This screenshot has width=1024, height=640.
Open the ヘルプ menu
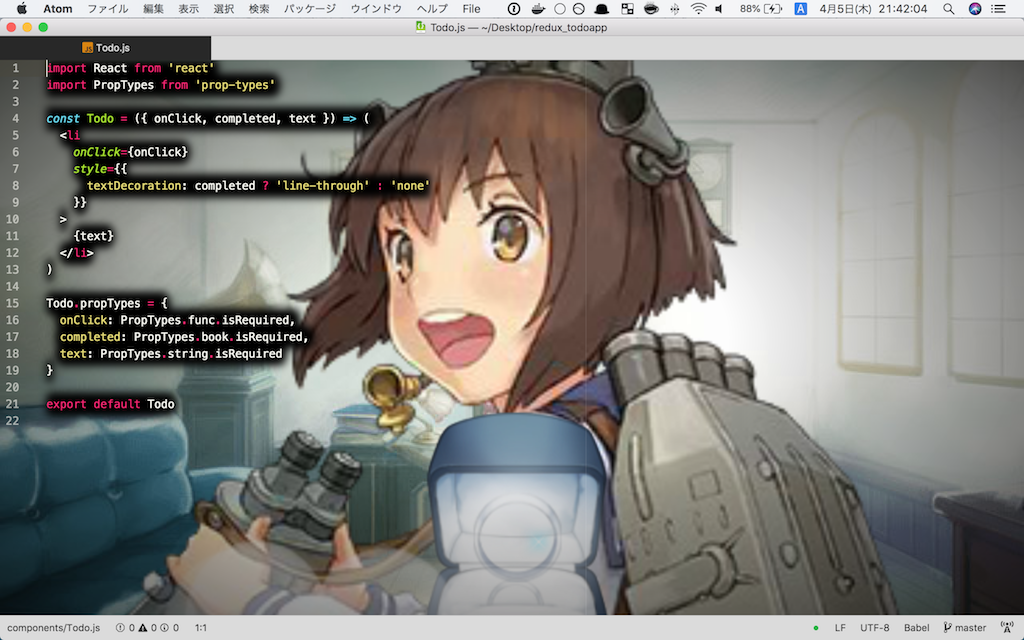point(432,8)
